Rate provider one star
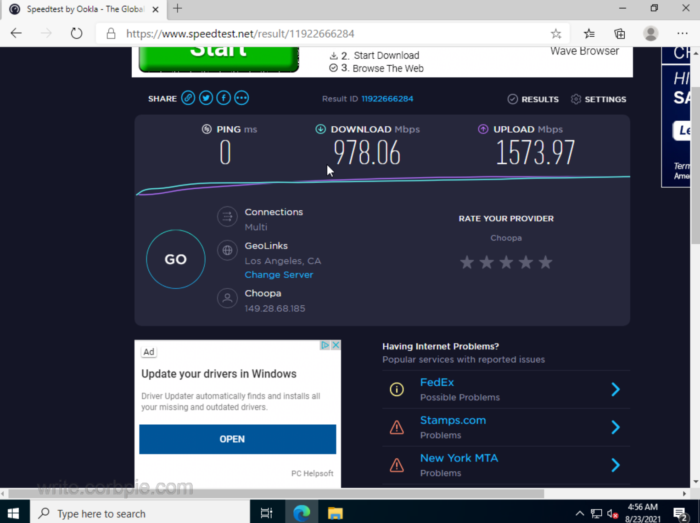The image size is (700, 523). coord(467,262)
